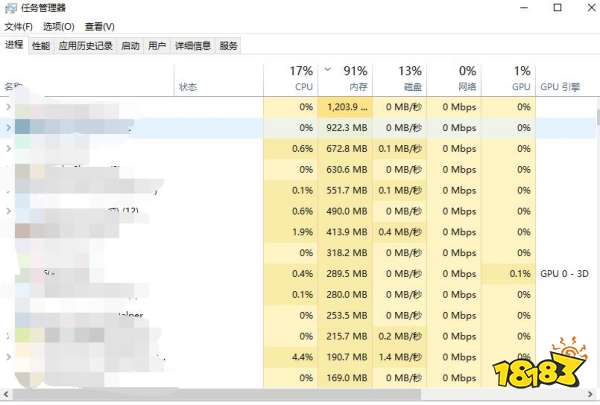The image size is (600, 405).
Task: Click the Task Manager title bar icon
Action: pyautogui.click(x=11, y=8)
